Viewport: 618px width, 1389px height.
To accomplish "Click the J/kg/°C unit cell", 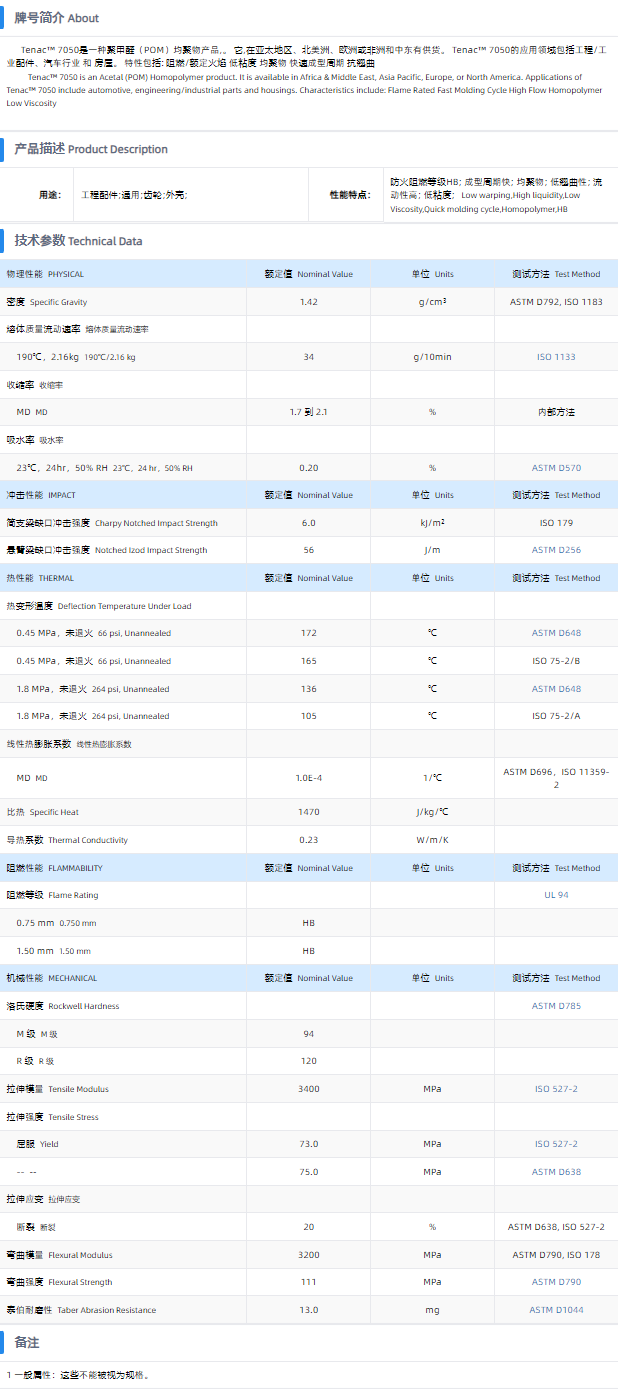I will tap(433, 812).
